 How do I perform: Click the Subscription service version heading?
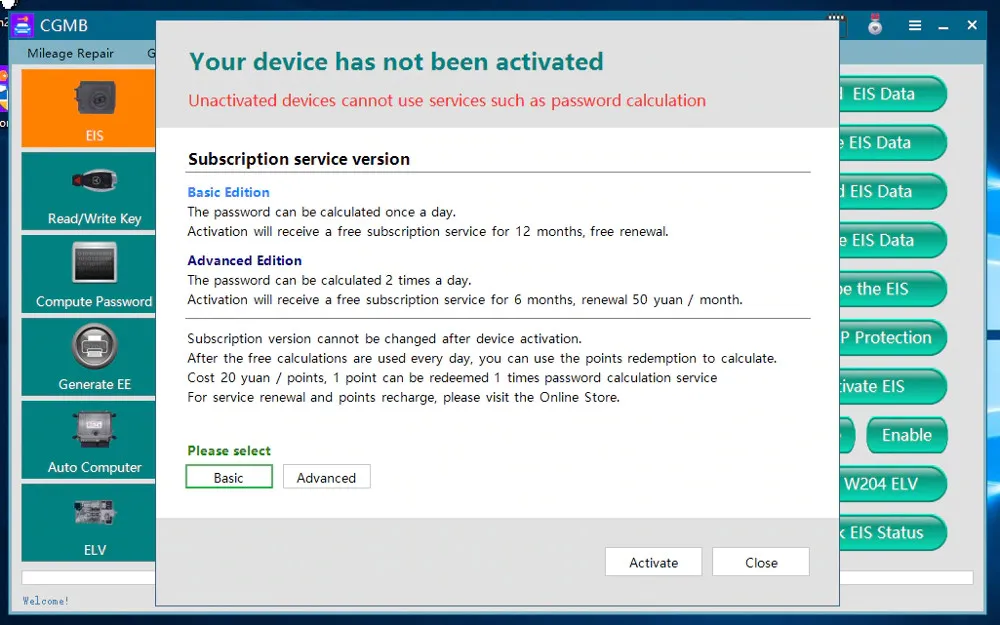pos(298,159)
